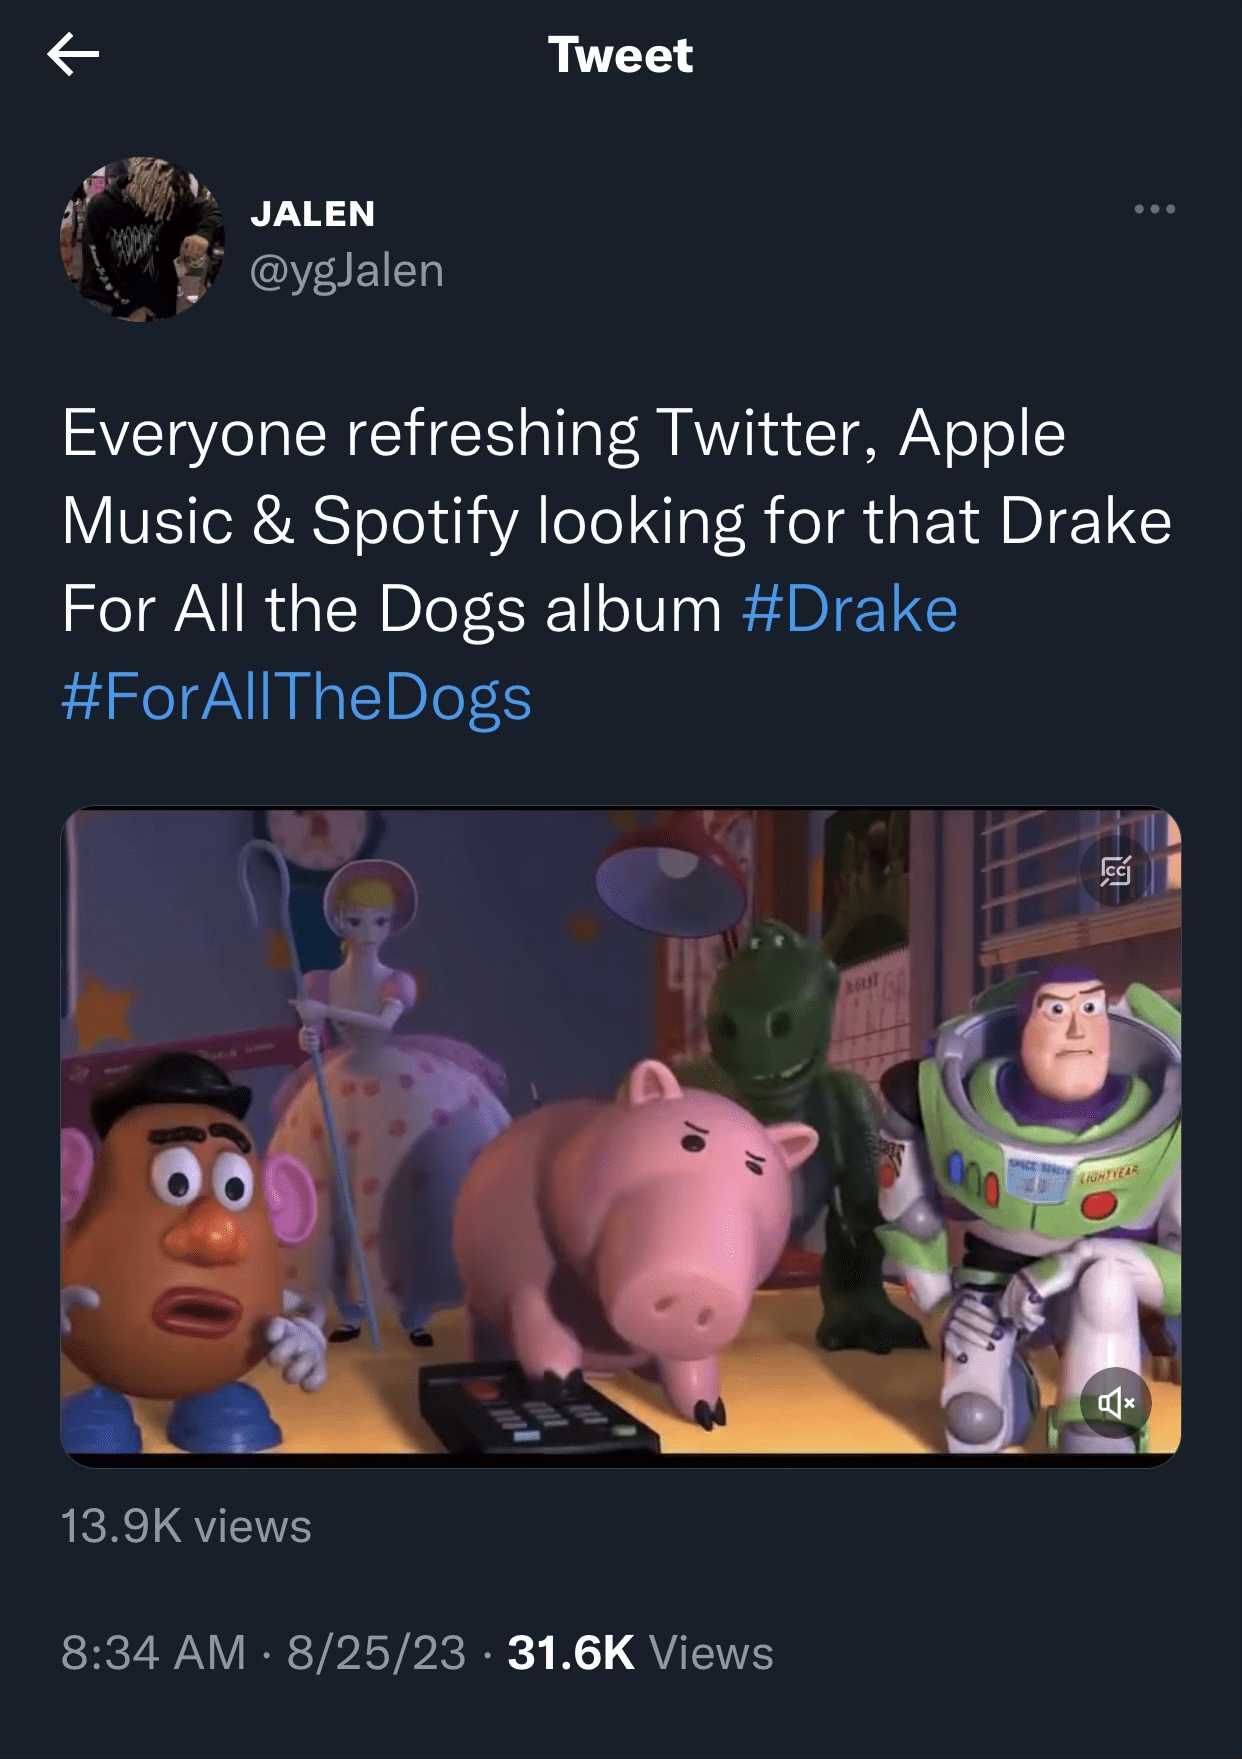
Task: Click the Tweet header title
Action: [x=620, y=55]
